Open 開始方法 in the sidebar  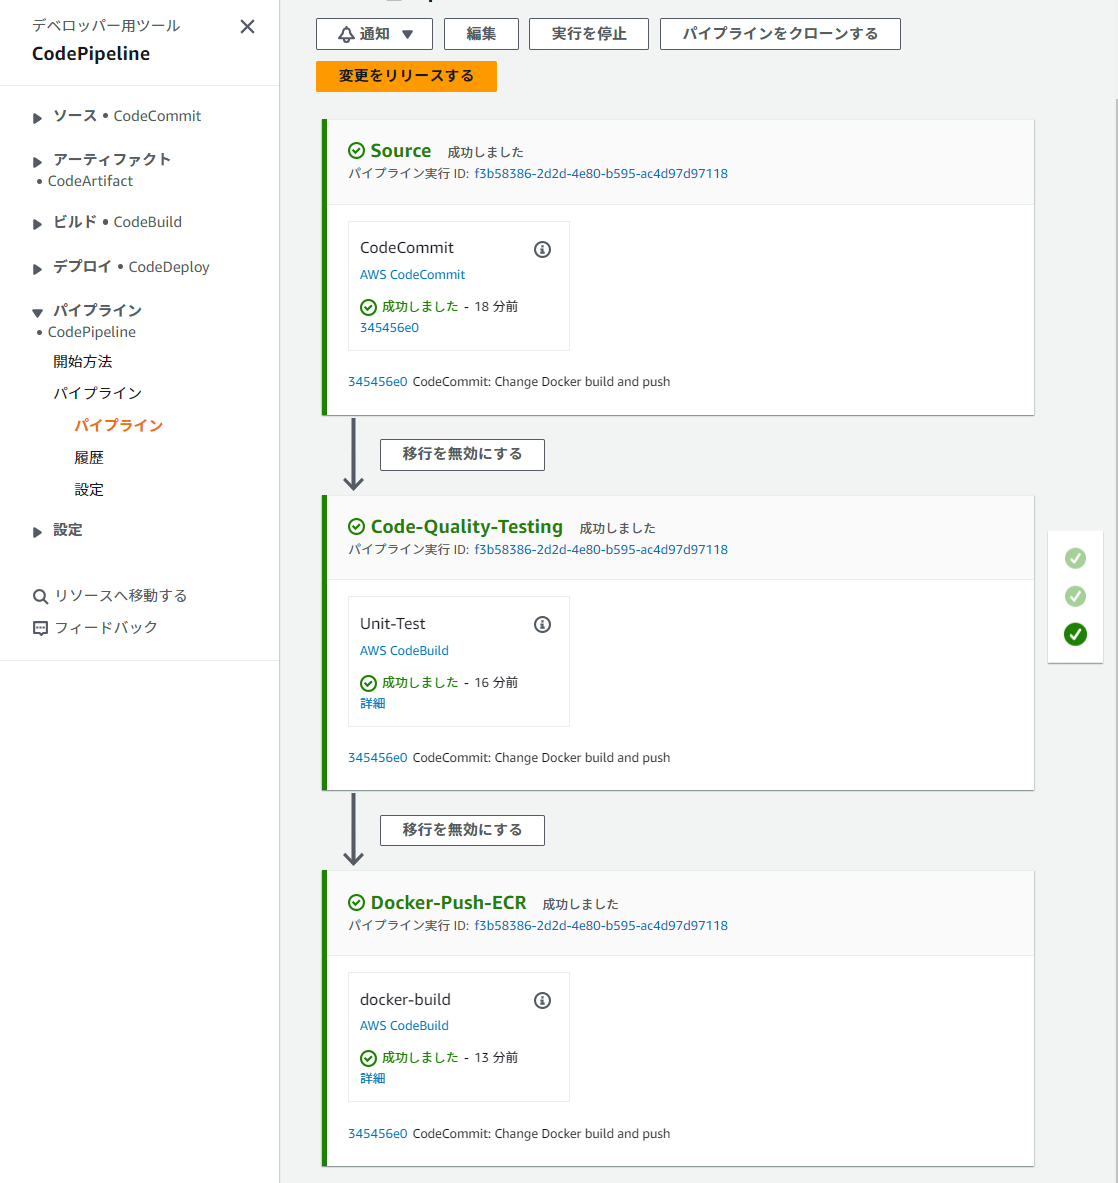coord(82,361)
